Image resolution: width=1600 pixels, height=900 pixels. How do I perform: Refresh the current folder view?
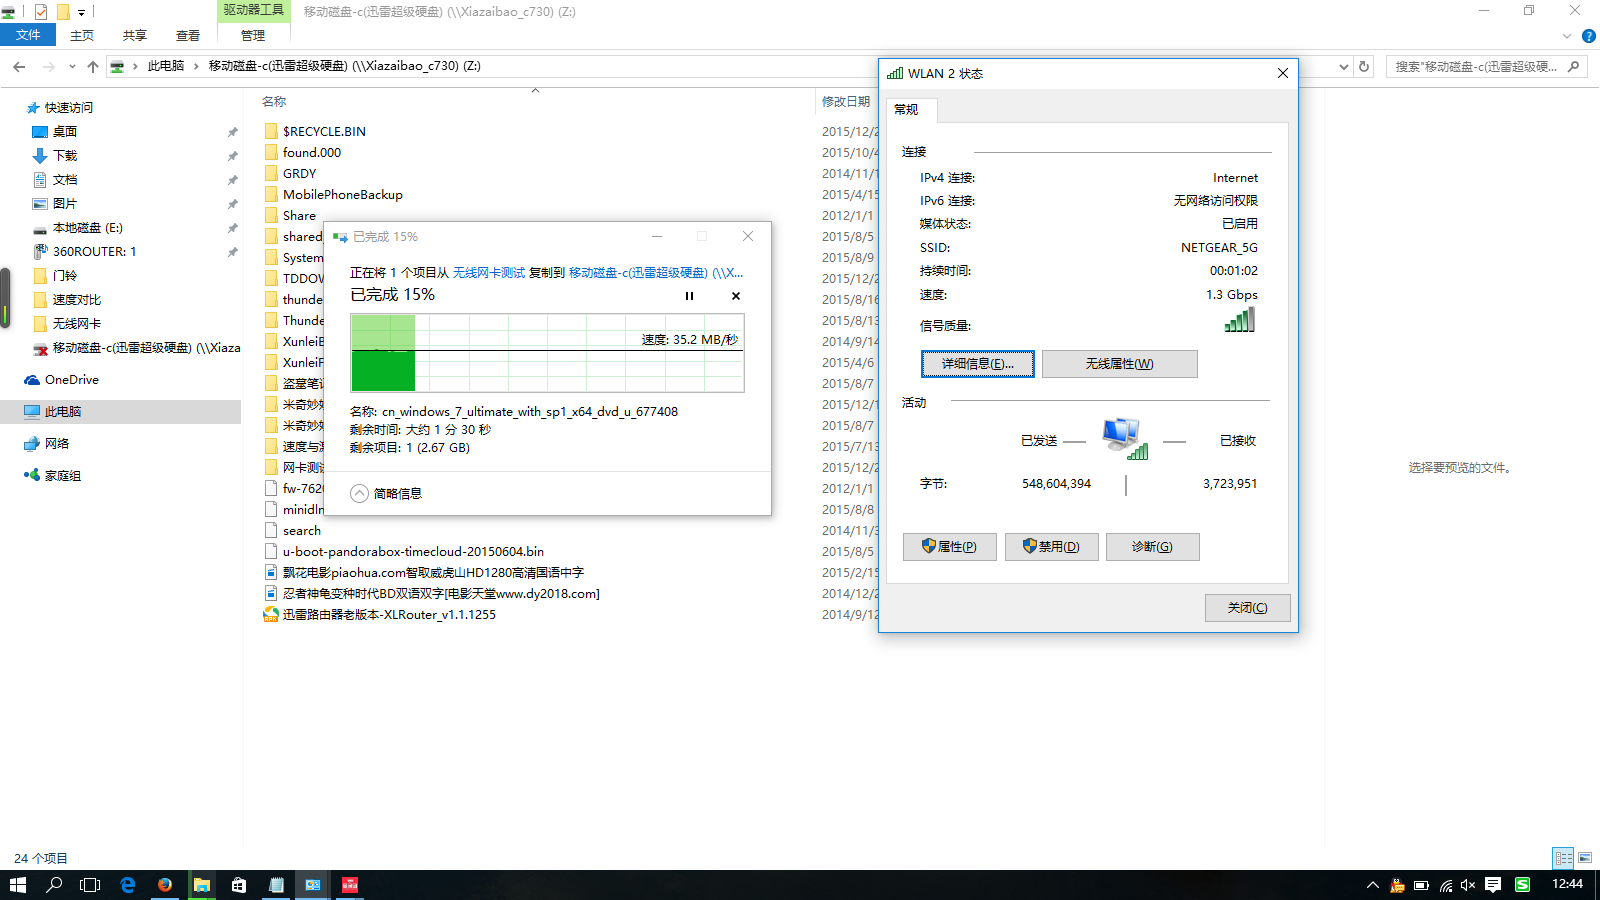pos(1363,67)
